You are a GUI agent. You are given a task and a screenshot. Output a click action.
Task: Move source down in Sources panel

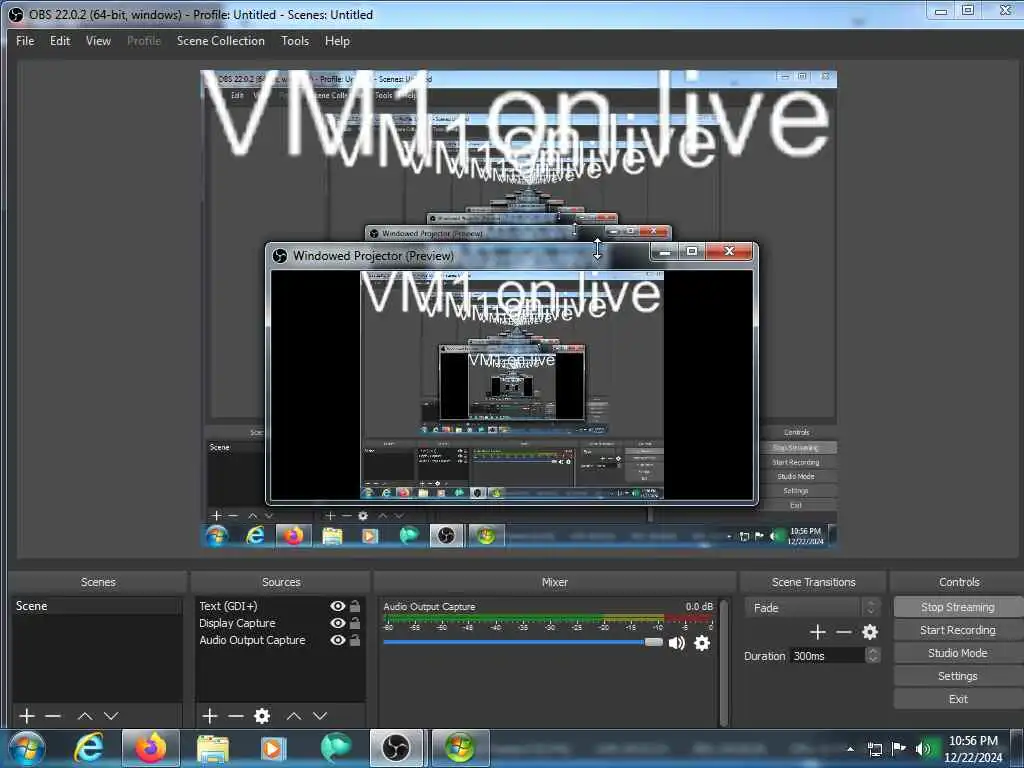click(320, 716)
